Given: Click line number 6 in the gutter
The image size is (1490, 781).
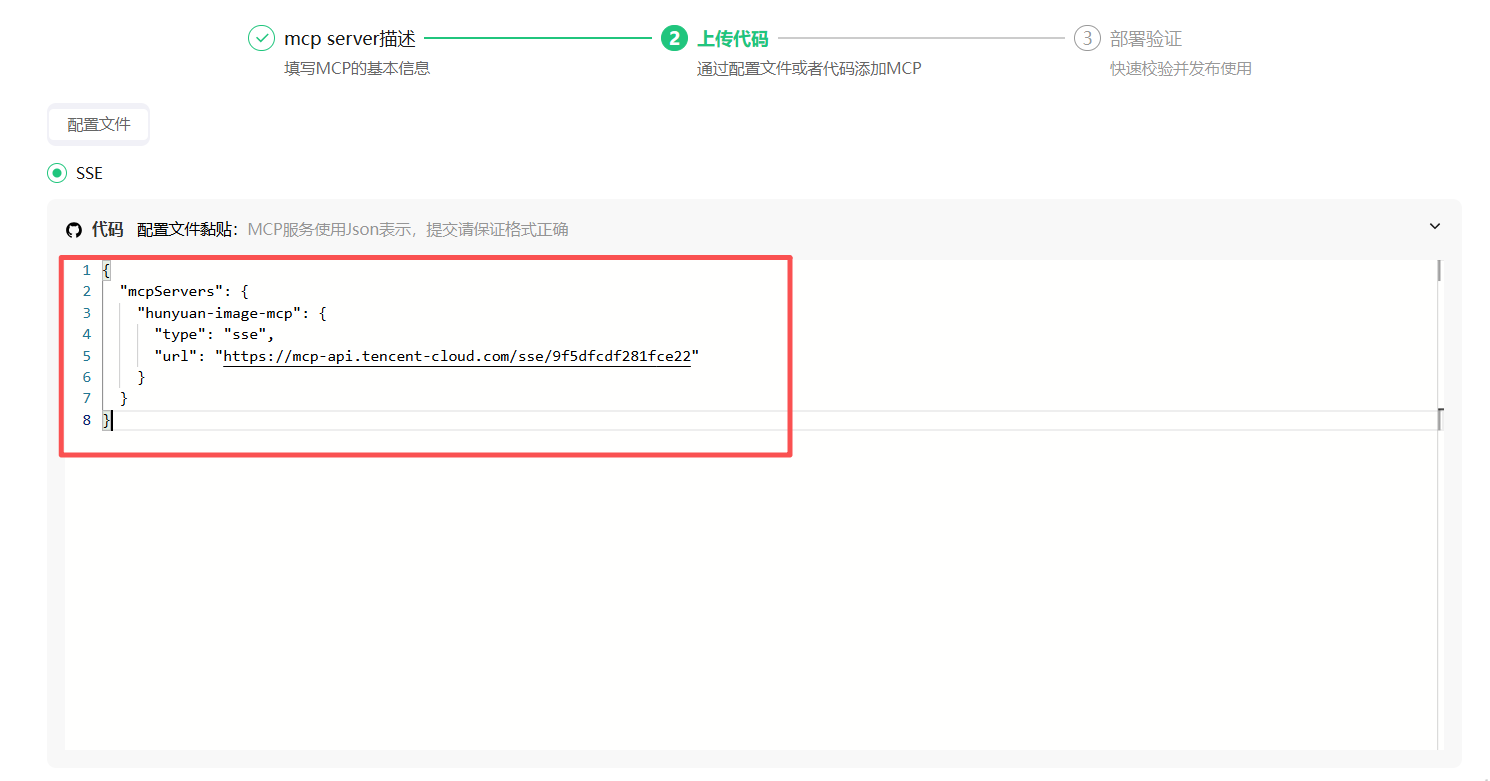Looking at the screenshot, I should point(87,377).
